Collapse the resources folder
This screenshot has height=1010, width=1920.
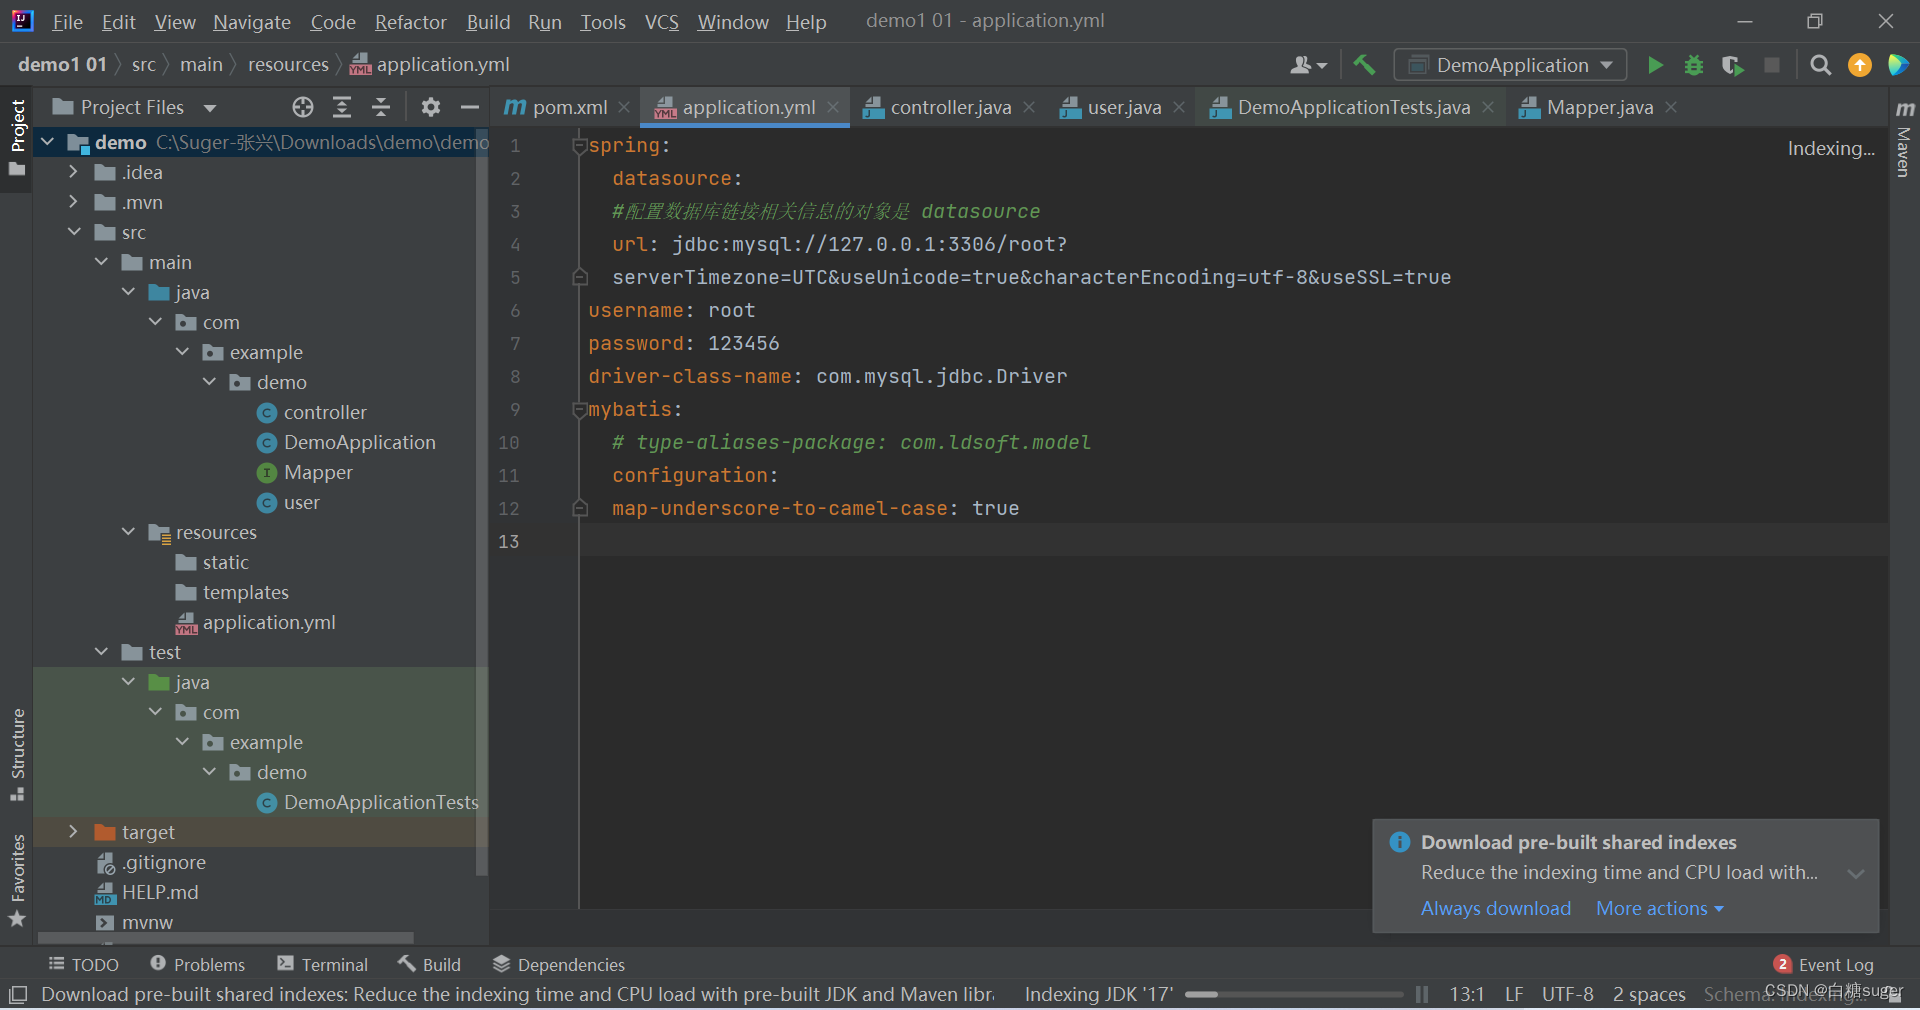(x=127, y=532)
